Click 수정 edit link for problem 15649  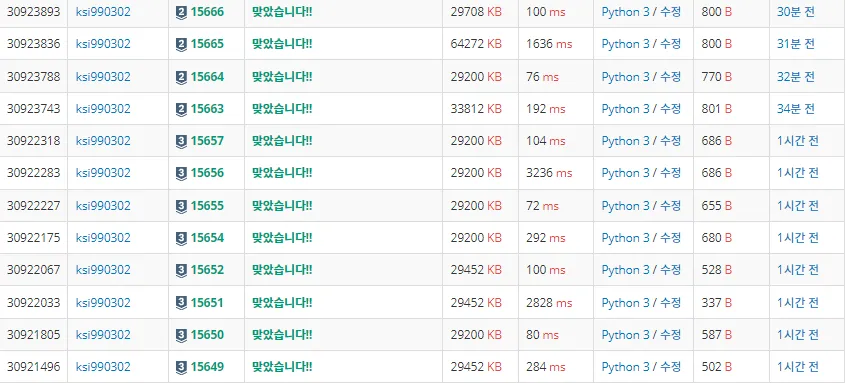671,367
